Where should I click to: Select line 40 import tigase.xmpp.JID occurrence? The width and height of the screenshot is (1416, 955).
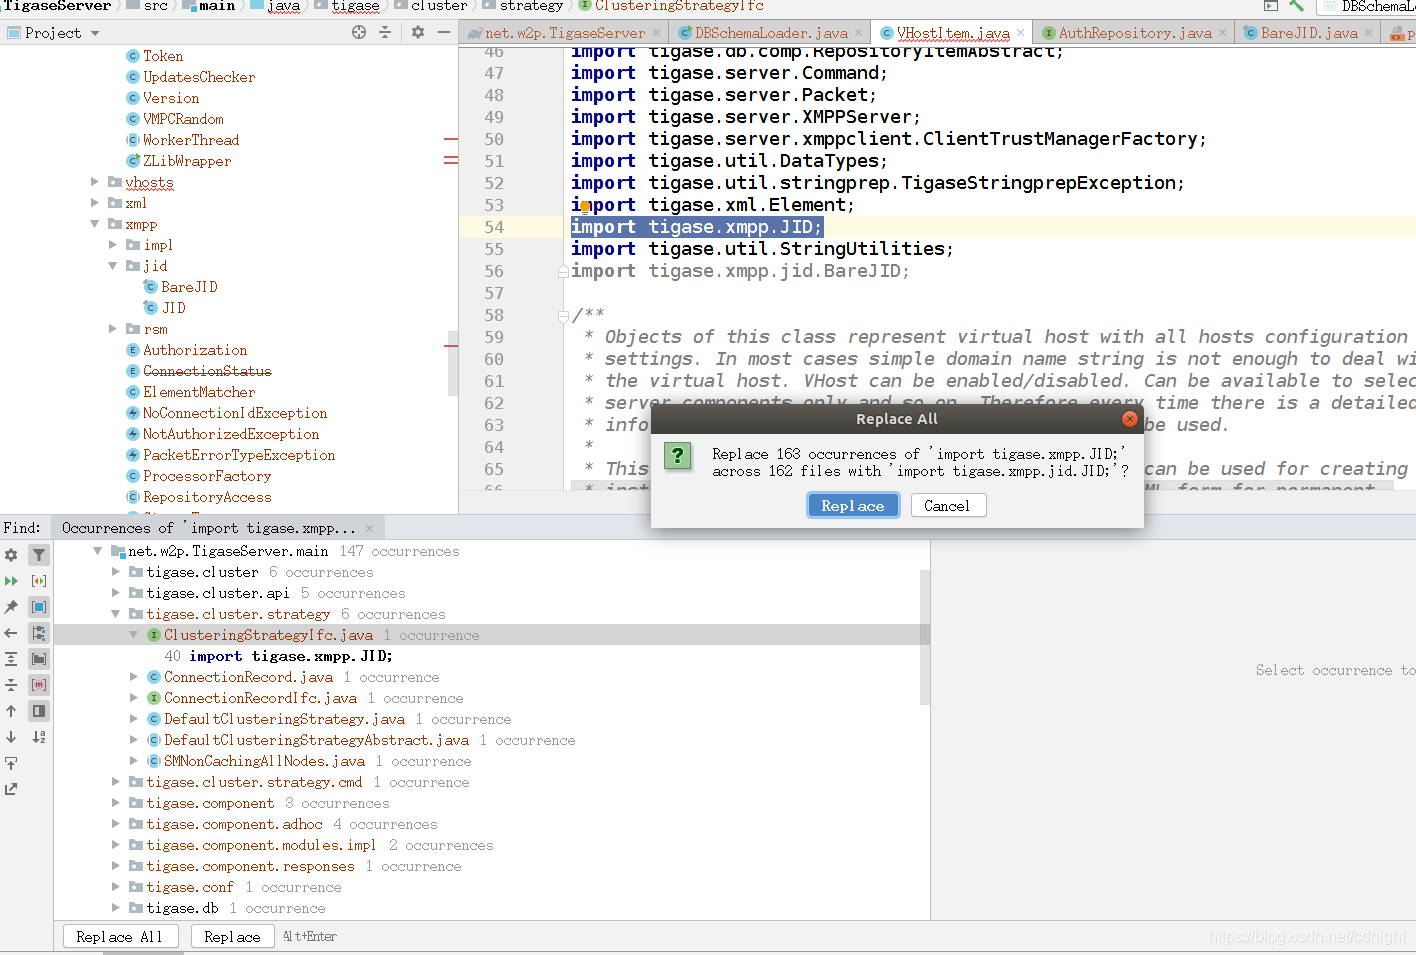coord(278,656)
